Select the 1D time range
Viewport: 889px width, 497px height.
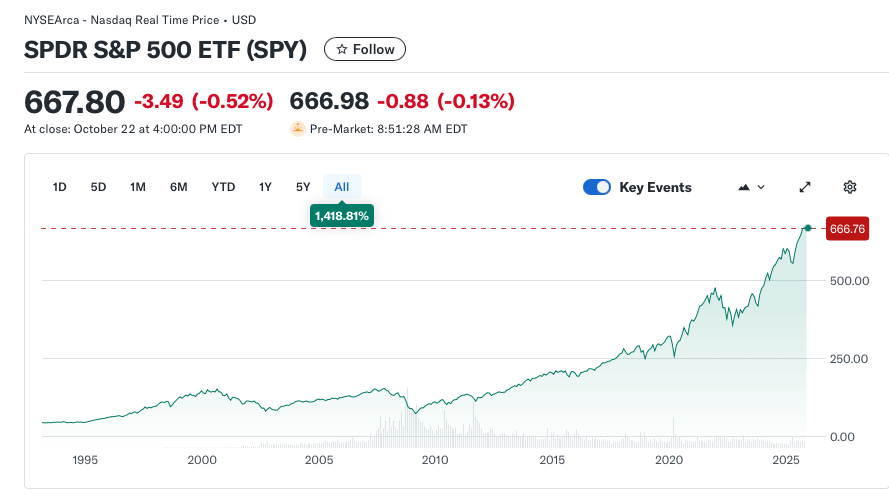coord(59,187)
